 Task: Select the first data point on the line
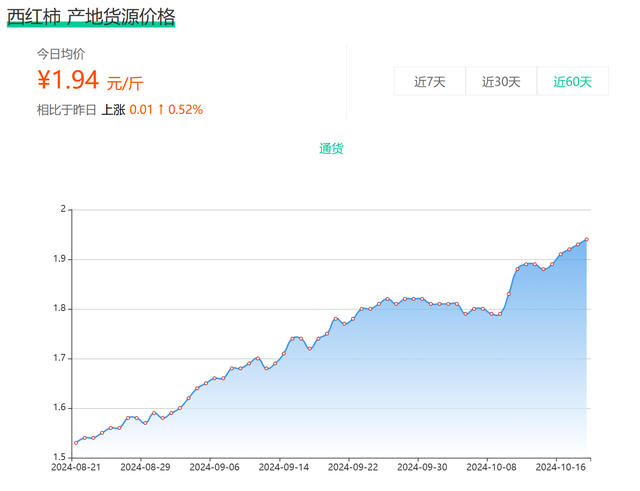[x=76, y=443]
